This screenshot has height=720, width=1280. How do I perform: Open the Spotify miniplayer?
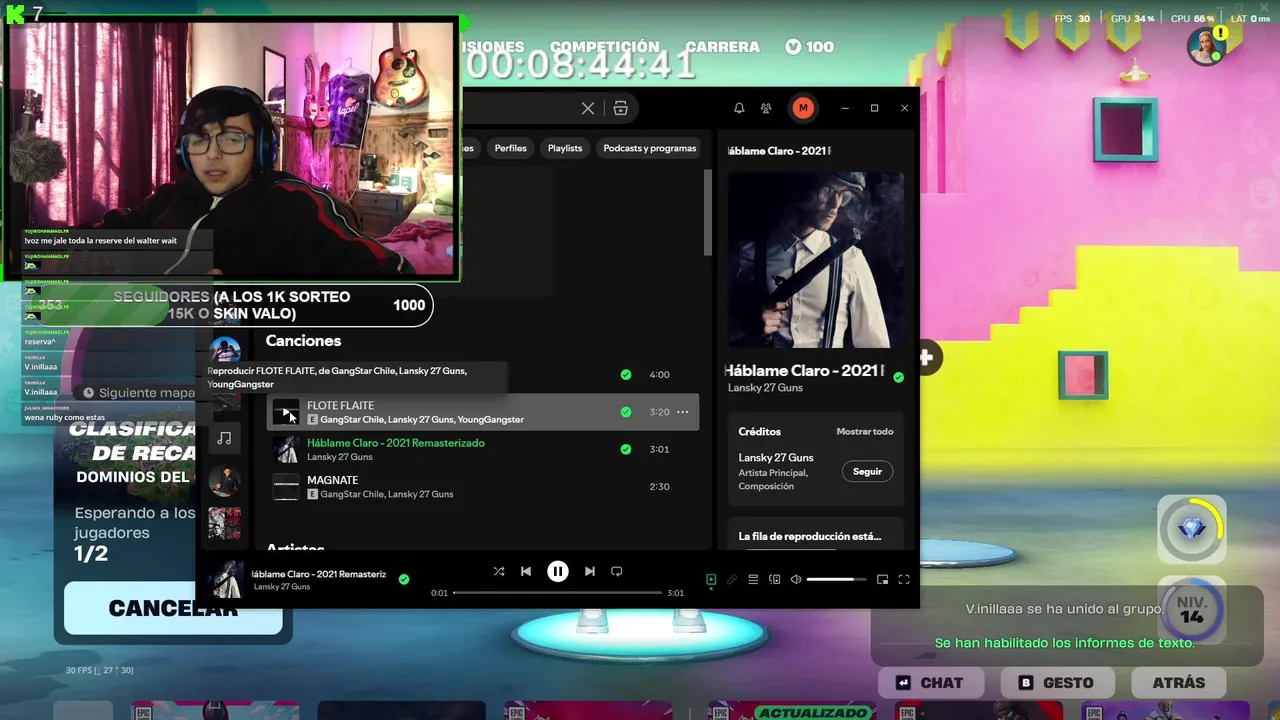point(882,579)
